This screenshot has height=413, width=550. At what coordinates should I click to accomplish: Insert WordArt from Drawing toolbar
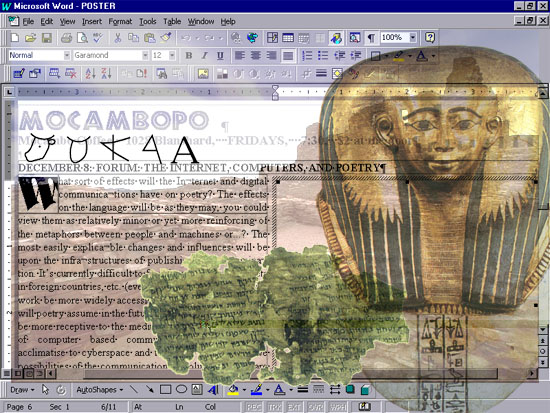213,390
